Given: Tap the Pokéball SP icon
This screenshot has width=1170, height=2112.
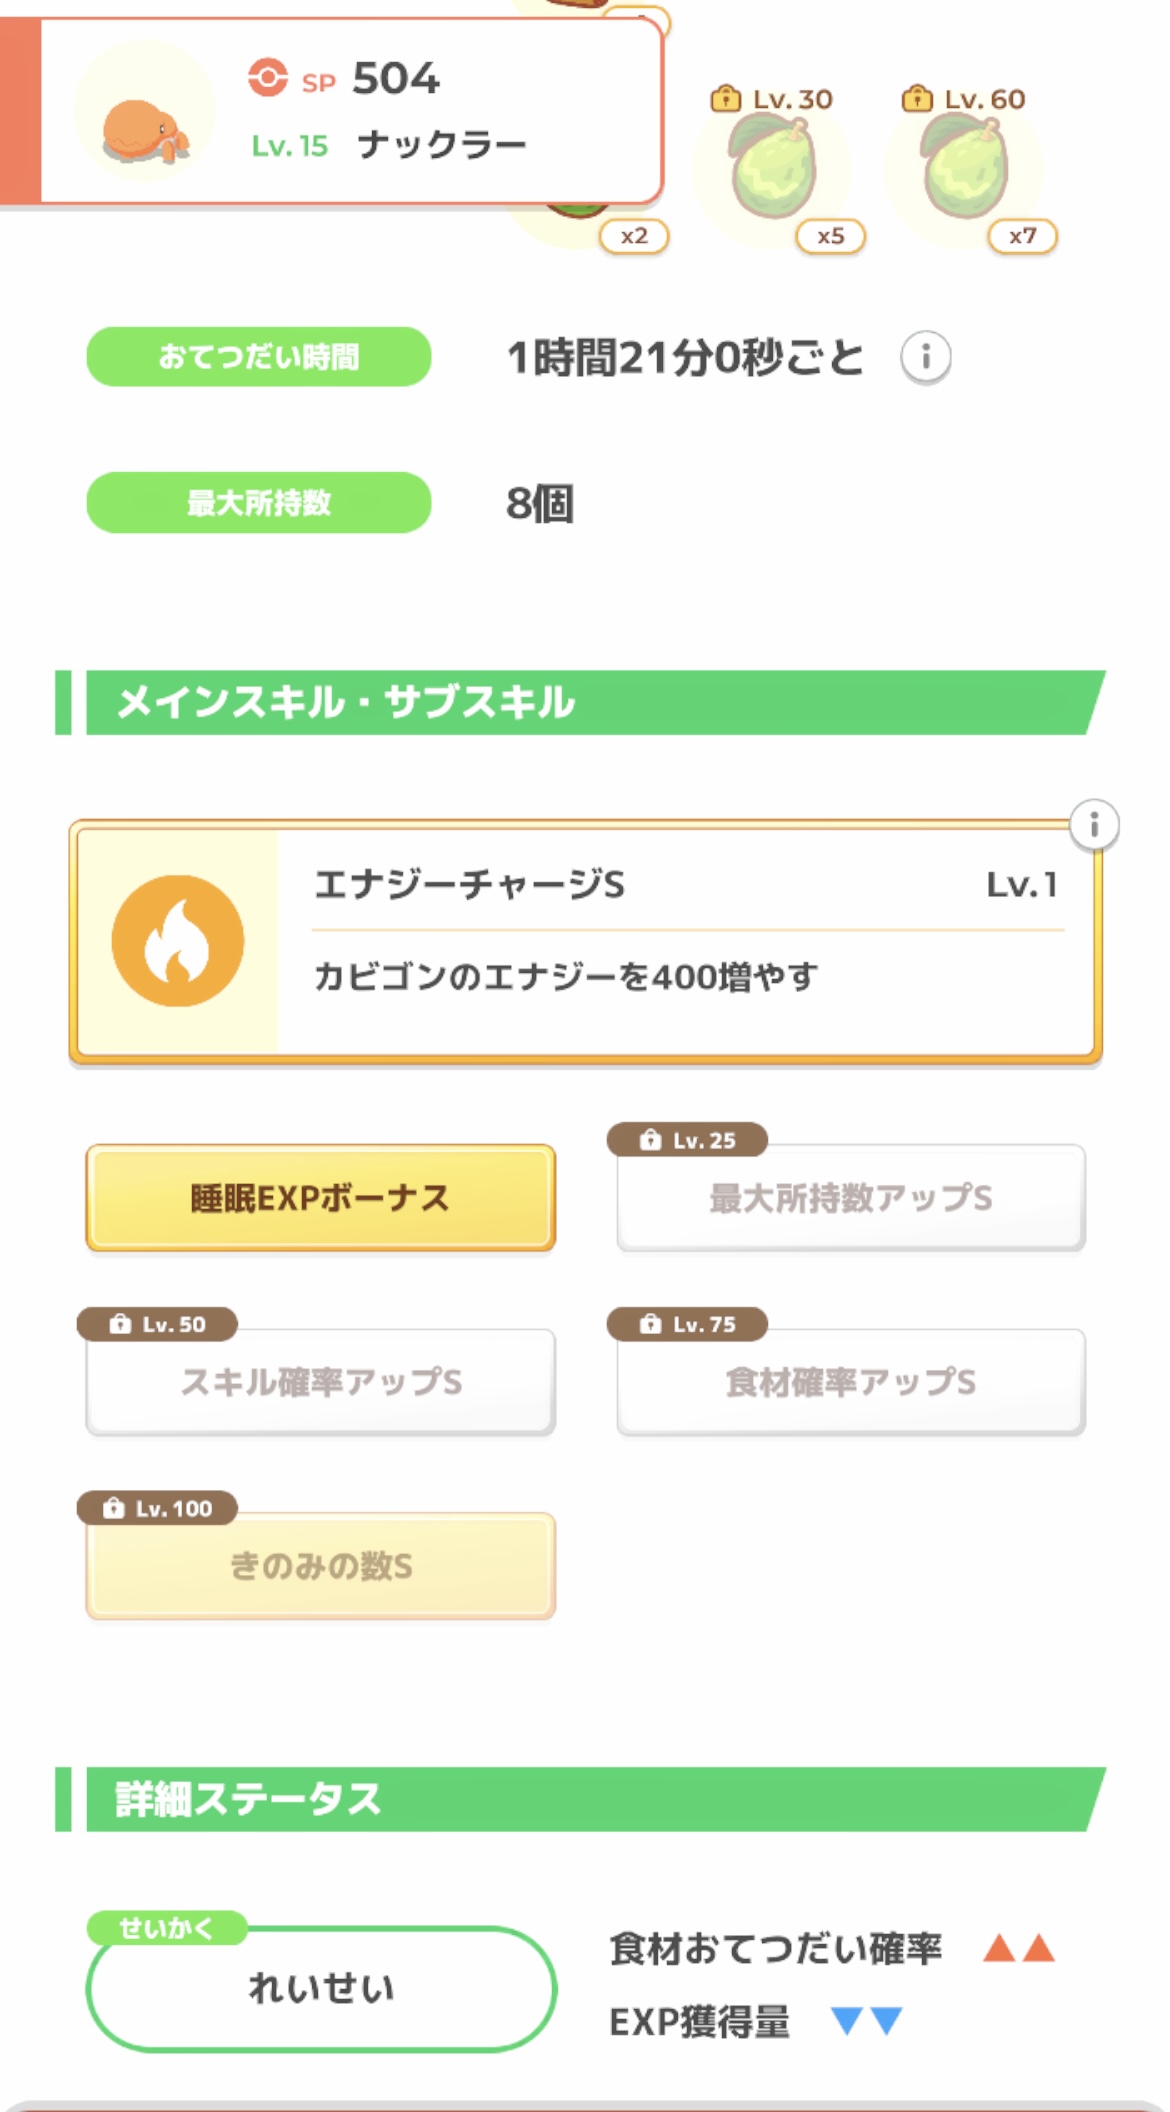Looking at the screenshot, I should click(x=268, y=78).
